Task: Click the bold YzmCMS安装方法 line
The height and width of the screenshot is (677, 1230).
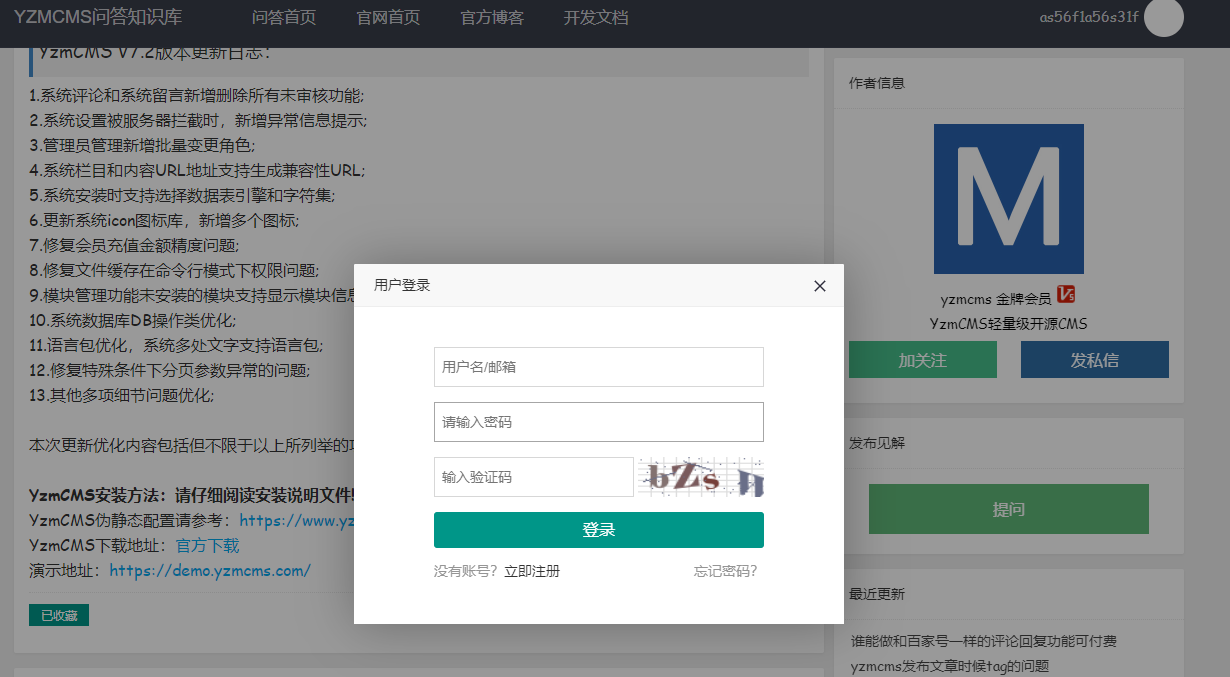Action: (x=191, y=495)
